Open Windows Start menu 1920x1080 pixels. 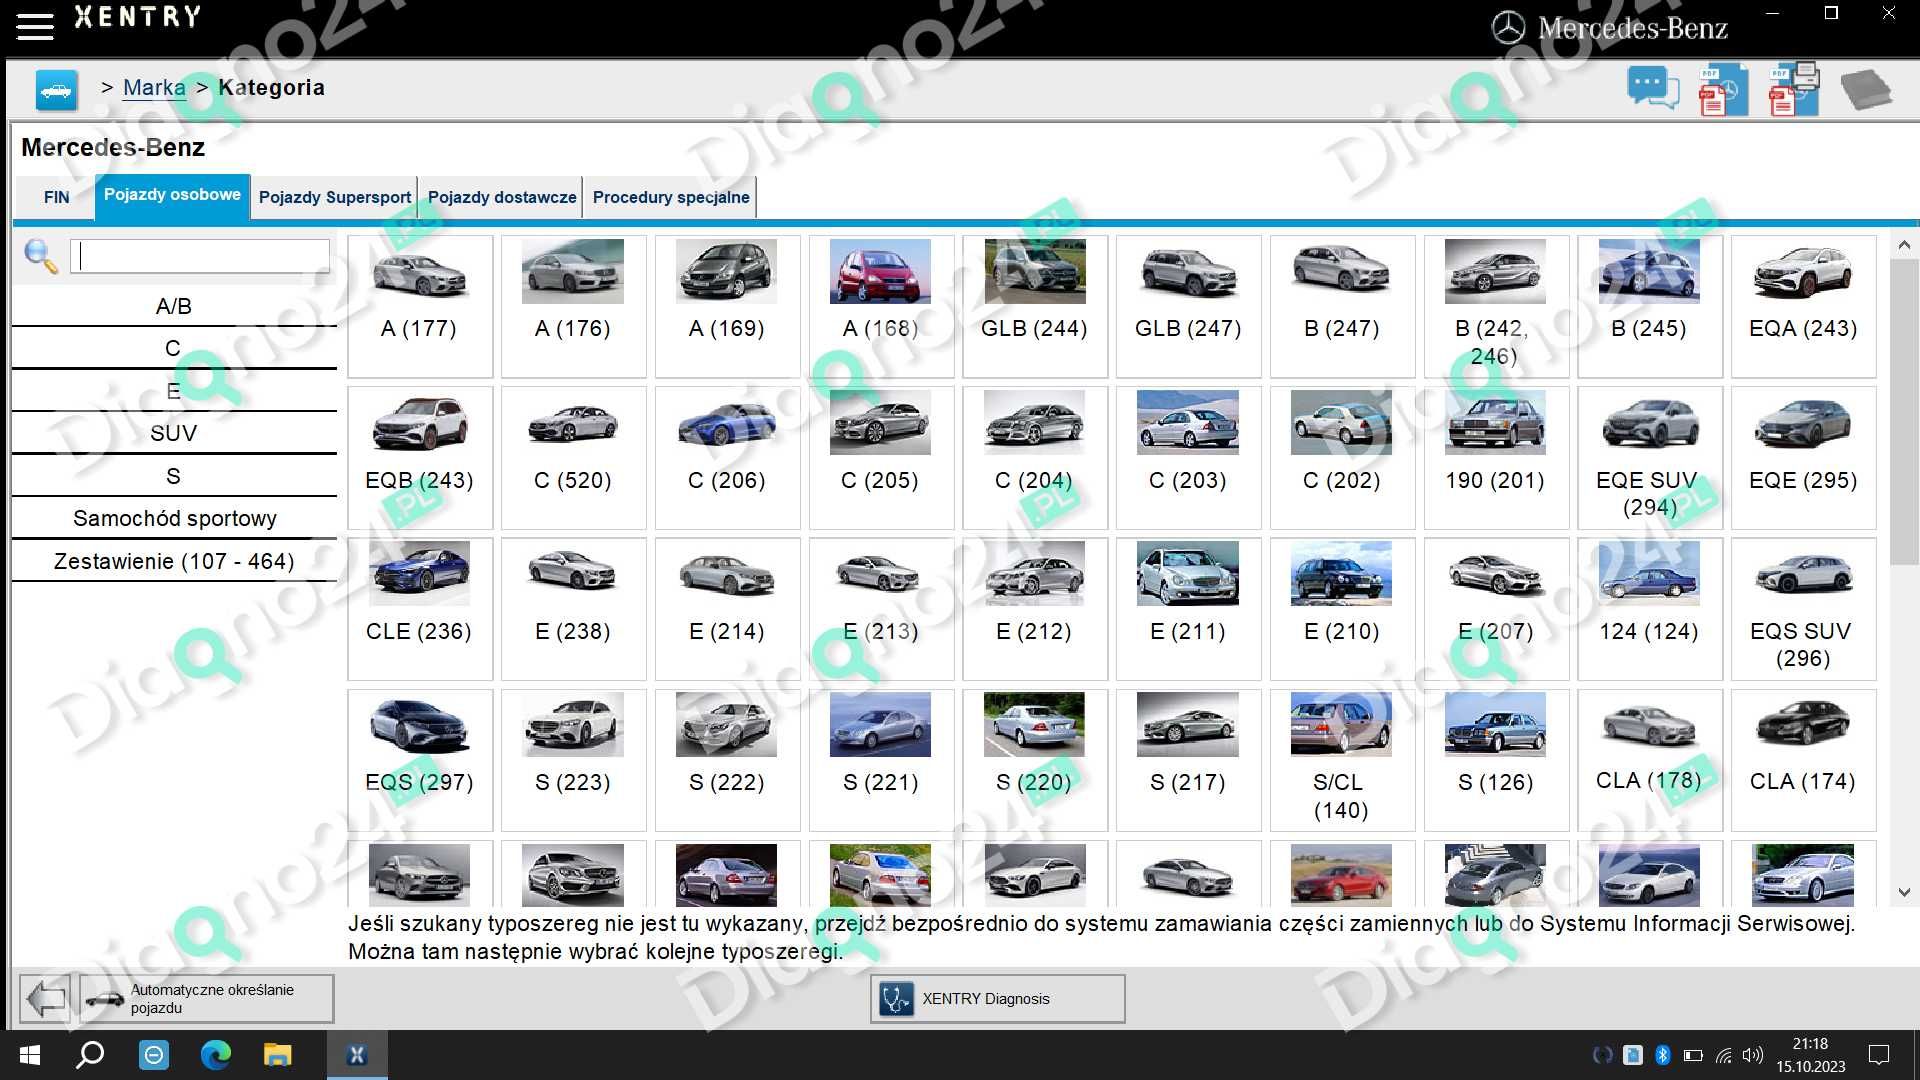coord(29,1055)
